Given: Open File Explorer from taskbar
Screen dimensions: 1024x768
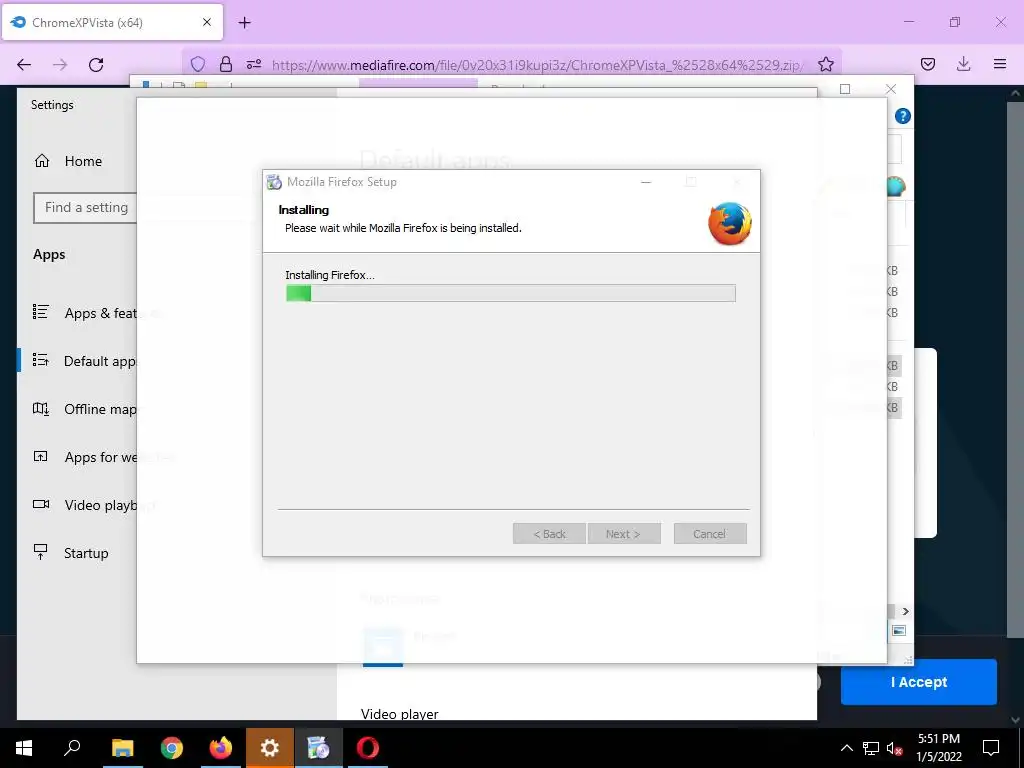Looking at the screenshot, I should pos(122,748).
